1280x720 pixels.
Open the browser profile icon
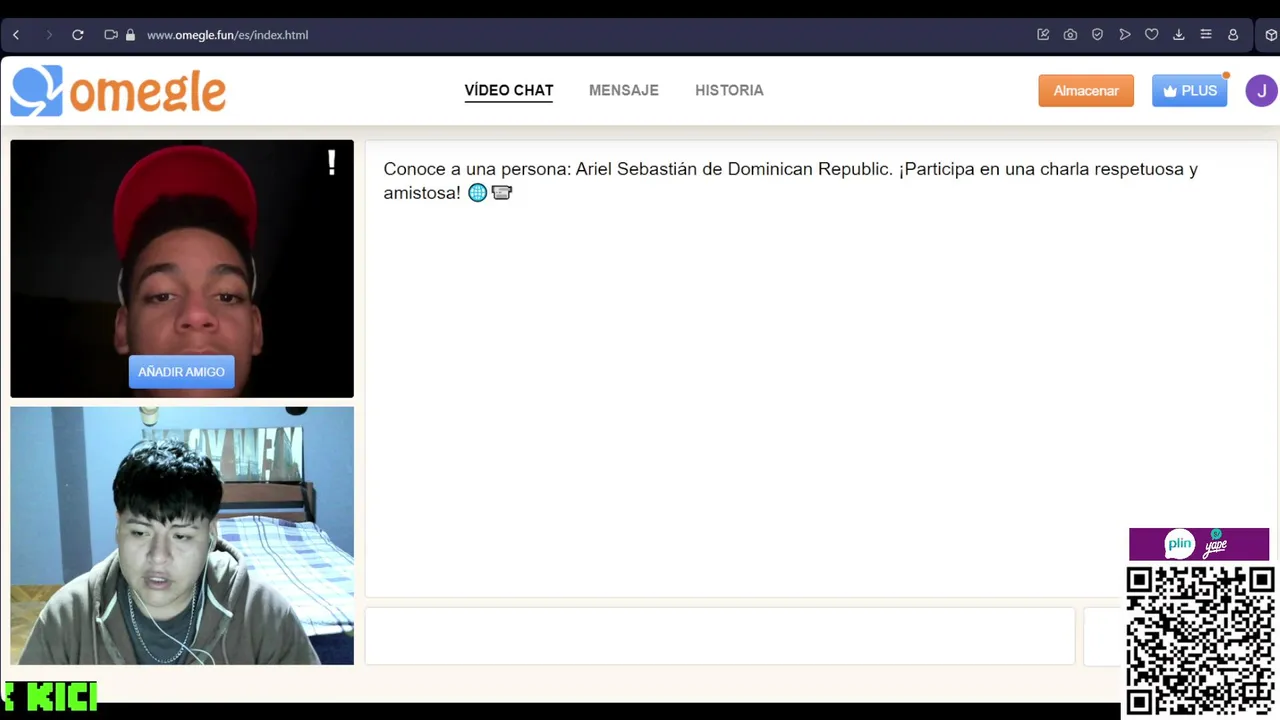click(1233, 35)
